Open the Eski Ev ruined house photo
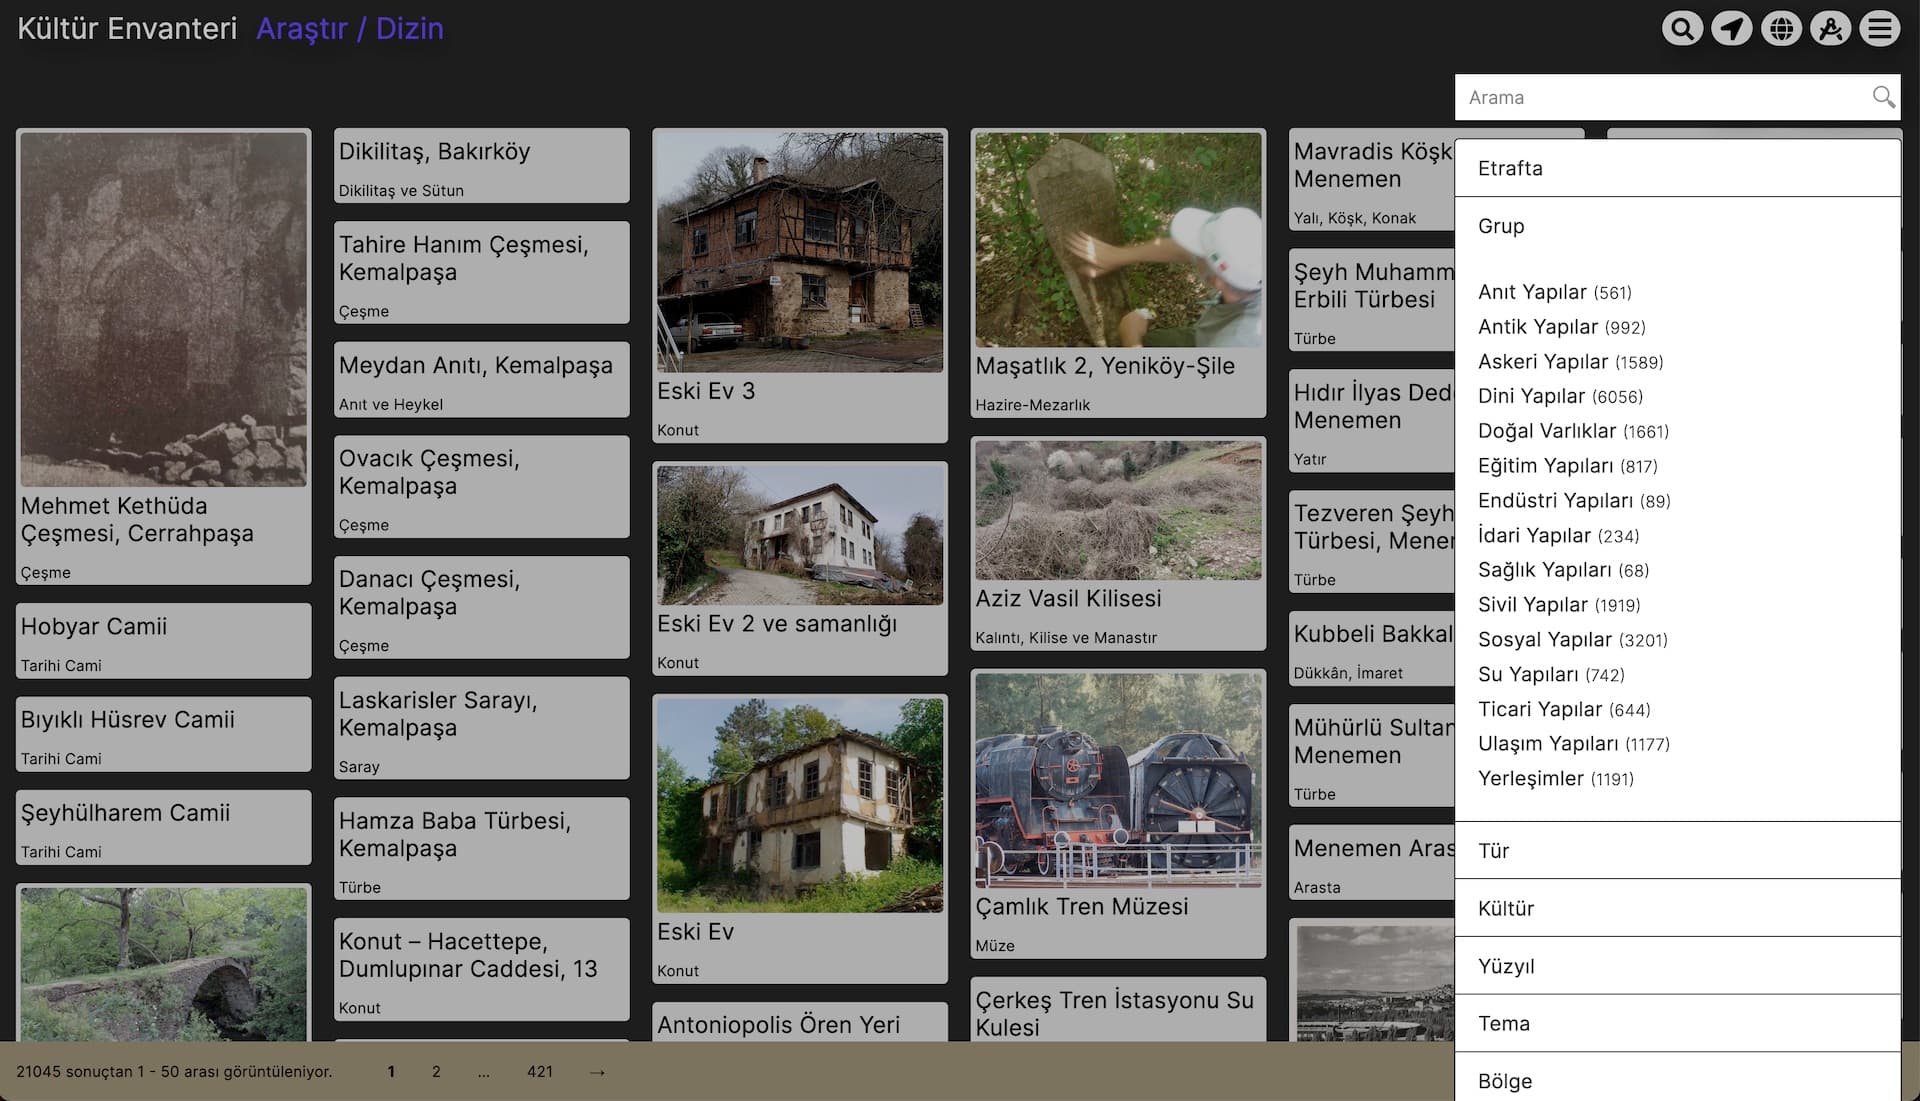This screenshot has height=1101, width=1920. 800,805
